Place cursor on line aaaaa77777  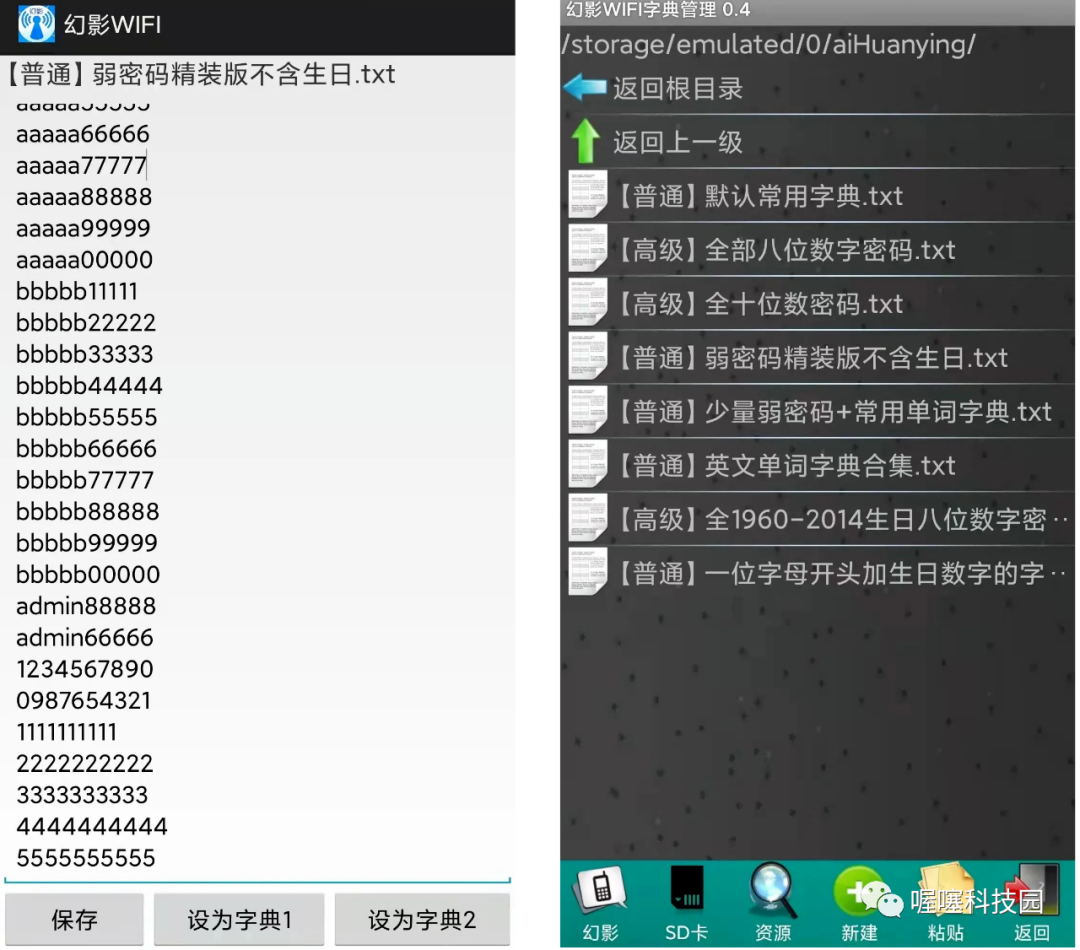pos(81,165)
